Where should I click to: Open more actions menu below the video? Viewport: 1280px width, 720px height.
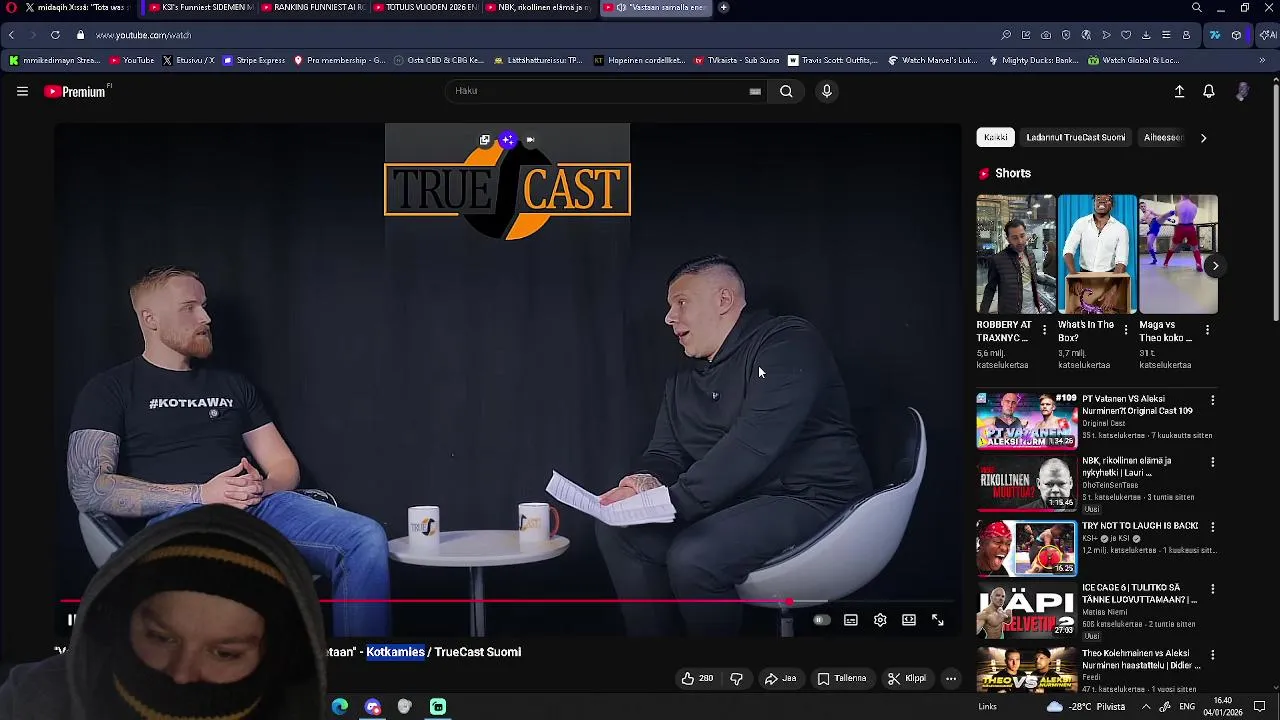(951, 678)
